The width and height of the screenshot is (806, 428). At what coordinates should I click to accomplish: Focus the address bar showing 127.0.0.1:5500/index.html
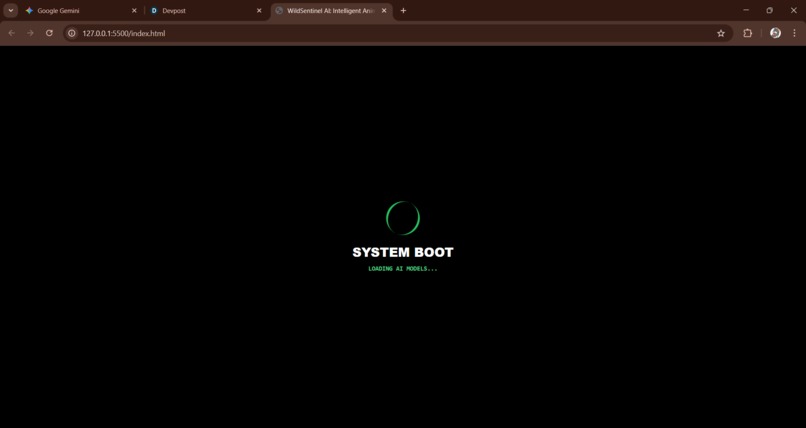(x=398, y=33)
